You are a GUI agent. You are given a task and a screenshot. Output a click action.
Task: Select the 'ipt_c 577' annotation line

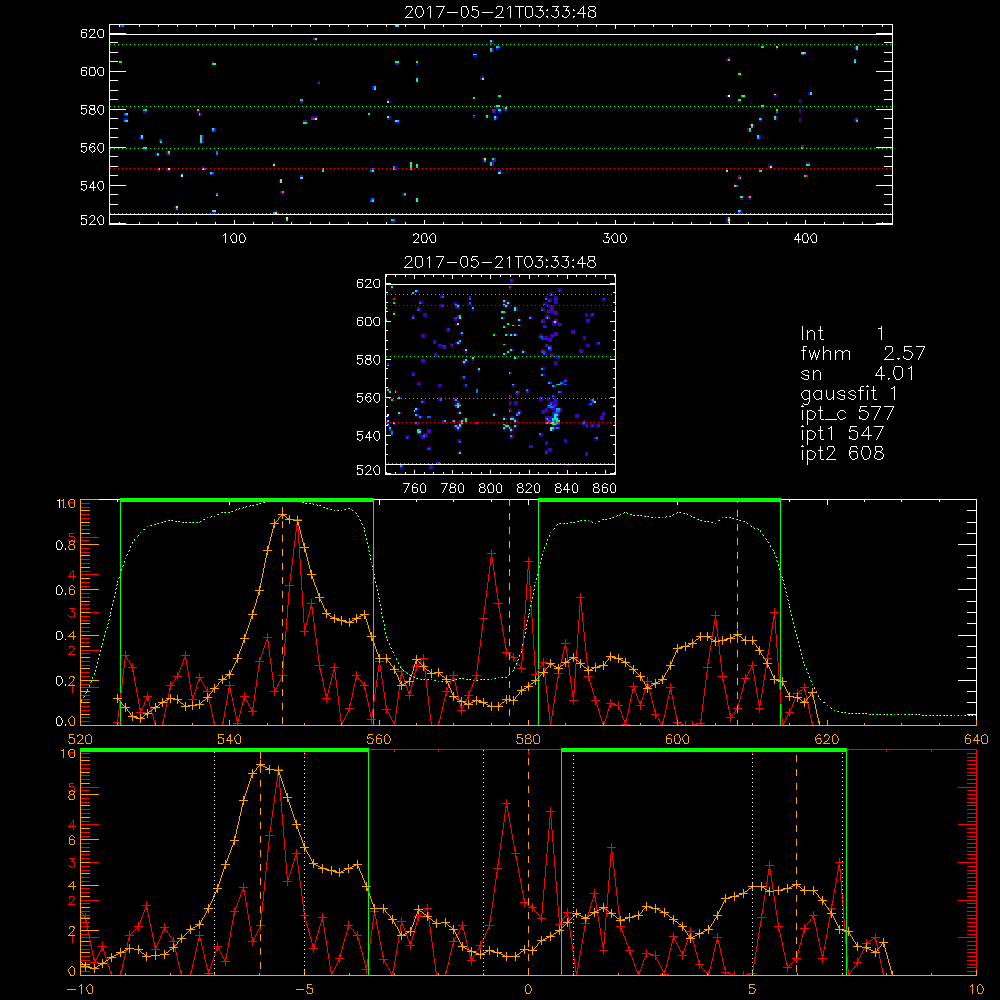(848, 414)
